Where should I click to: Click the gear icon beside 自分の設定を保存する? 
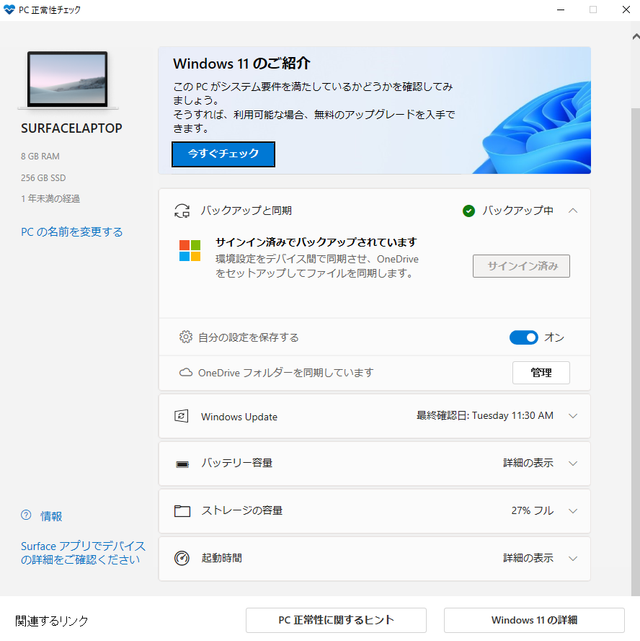pyautogui.click(x=186, y=337)
